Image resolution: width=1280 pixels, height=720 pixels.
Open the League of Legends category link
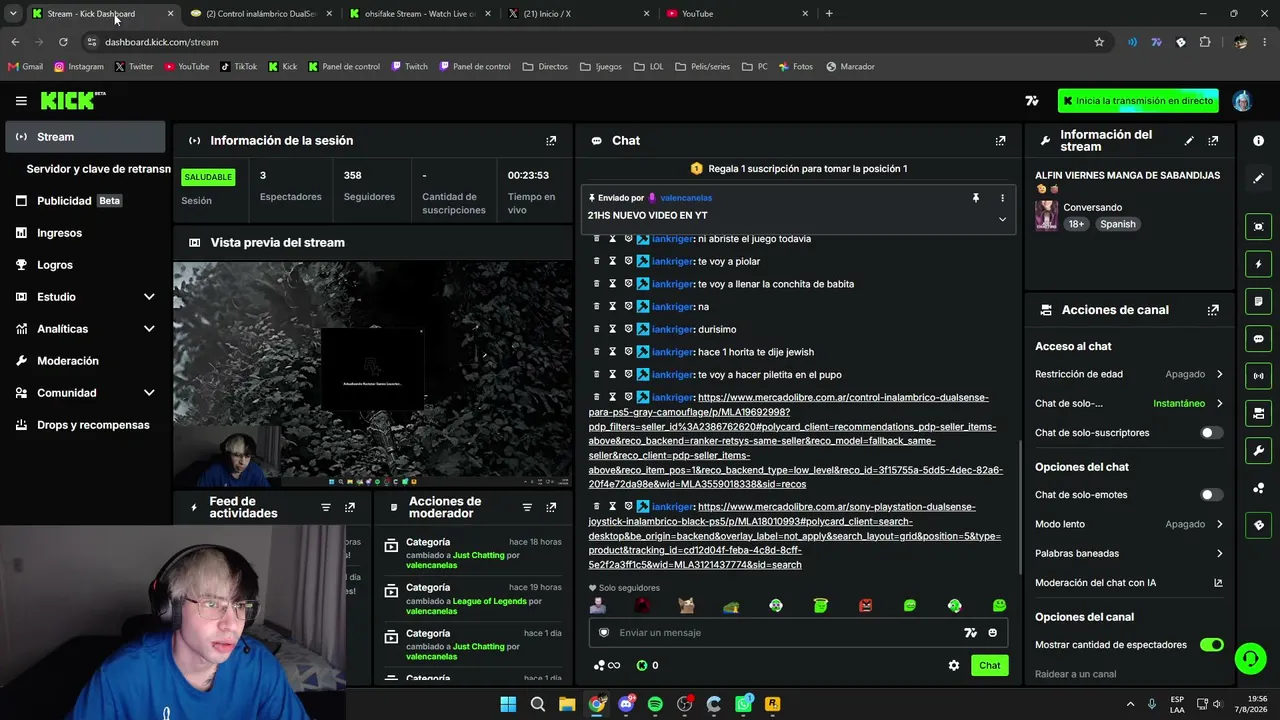(x=490, y=601)
